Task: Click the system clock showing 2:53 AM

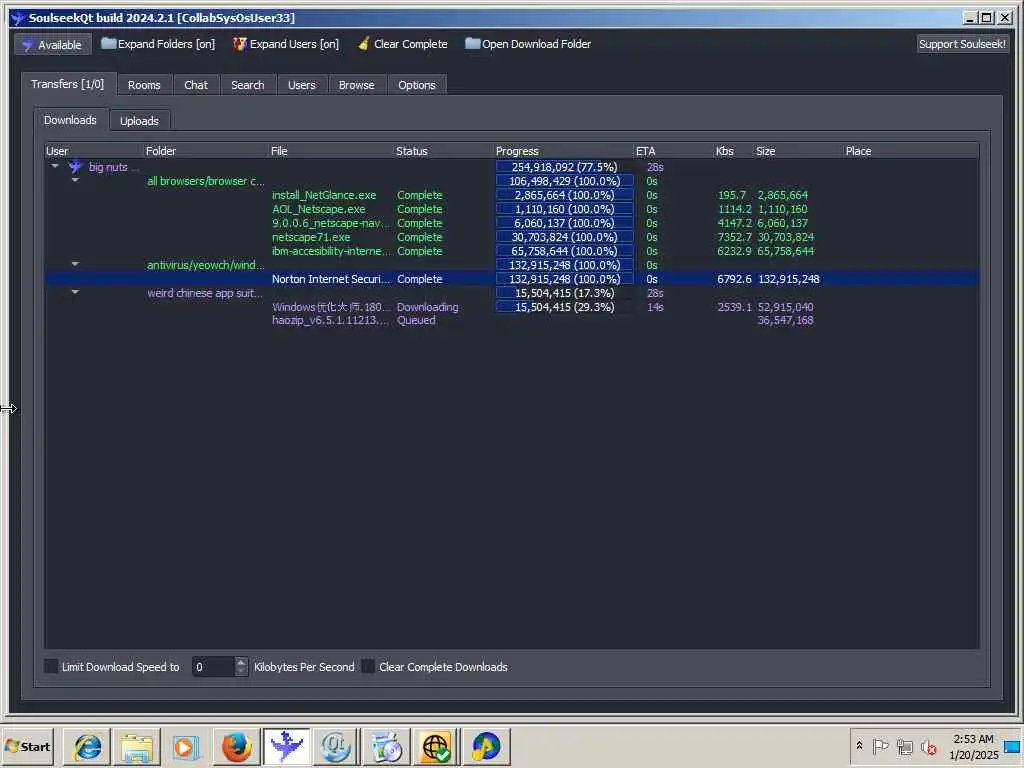Action: pos(973,746)
